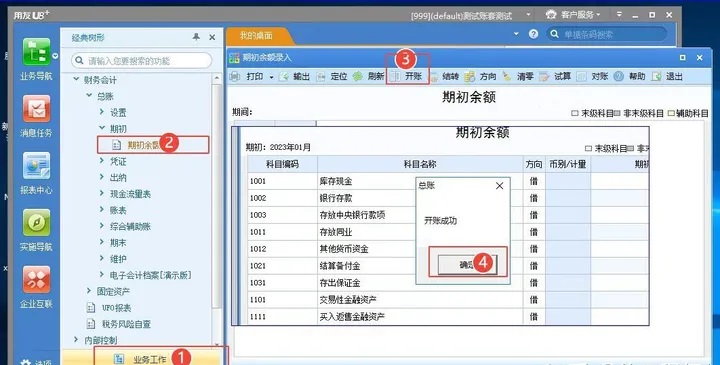Expand the 凭证 tree node
The image size is (720, 365).
pos(102,161)
